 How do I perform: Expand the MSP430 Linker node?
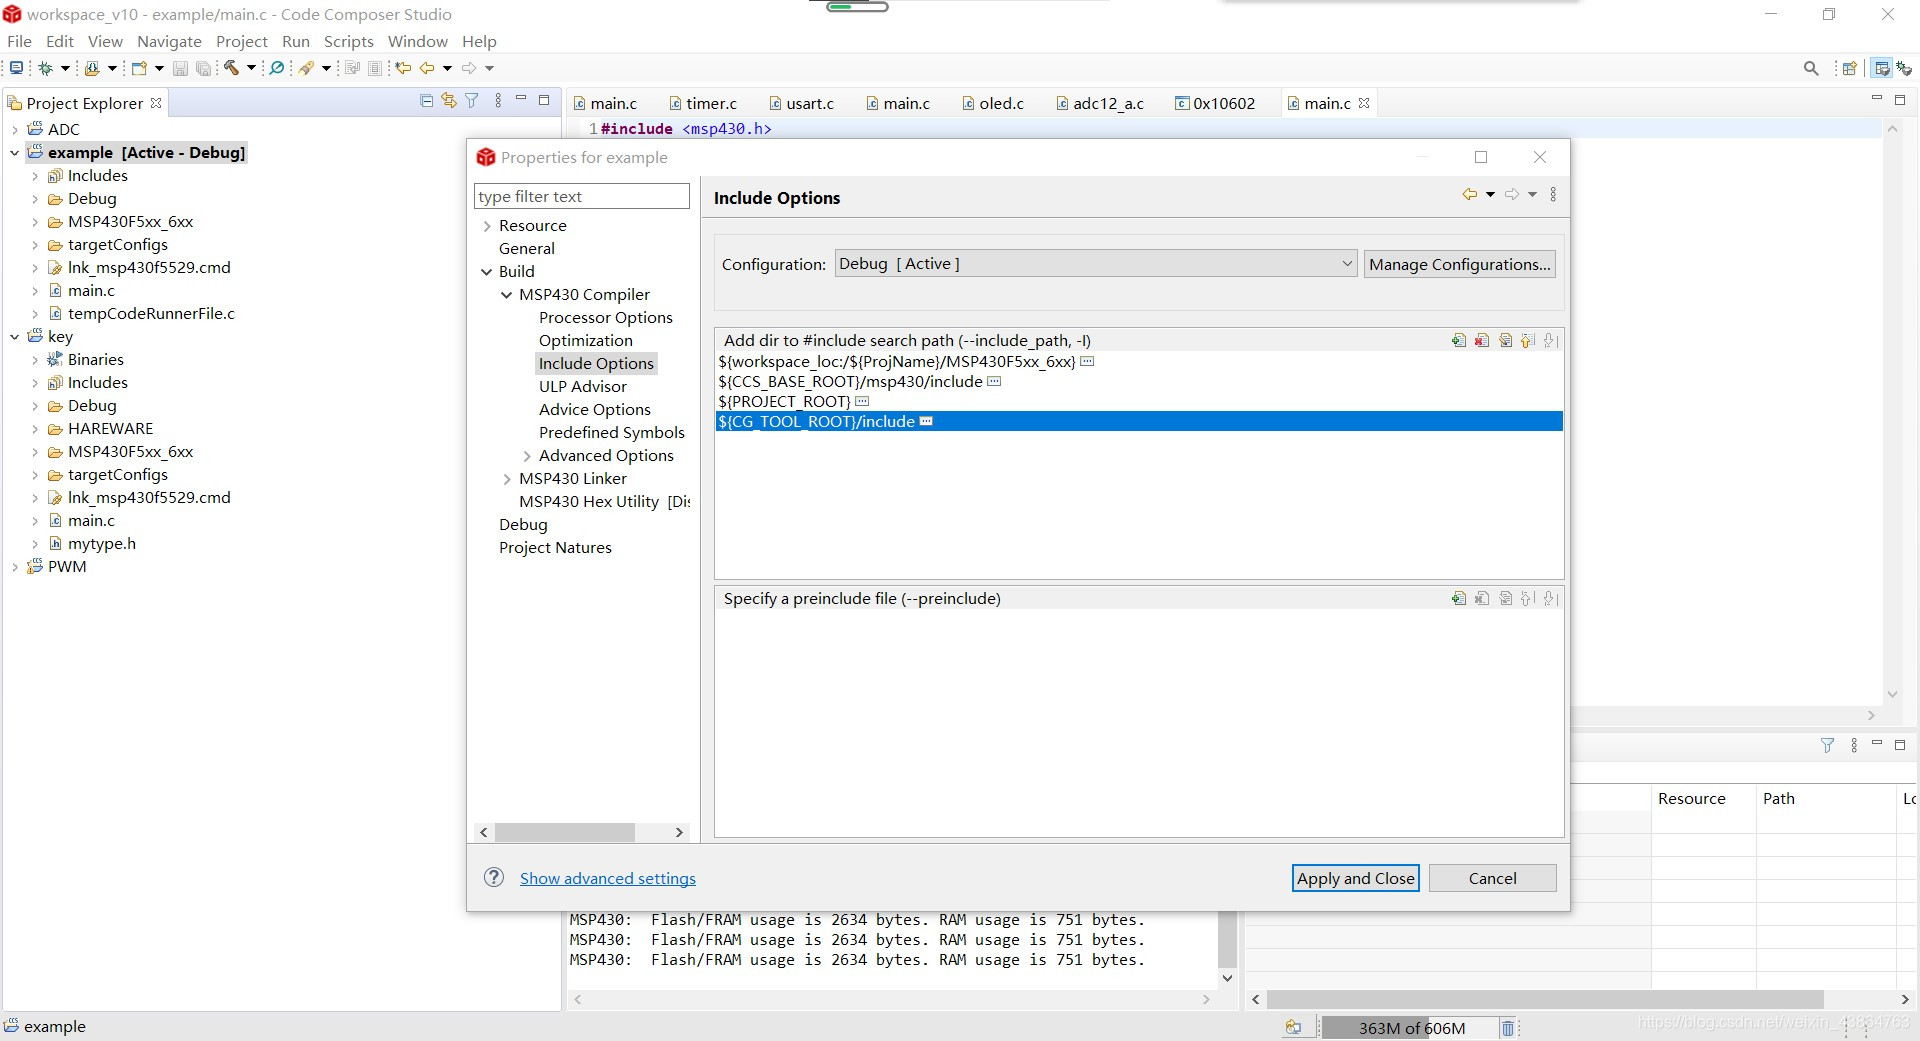pyautogui.click(x=507, y=479)
